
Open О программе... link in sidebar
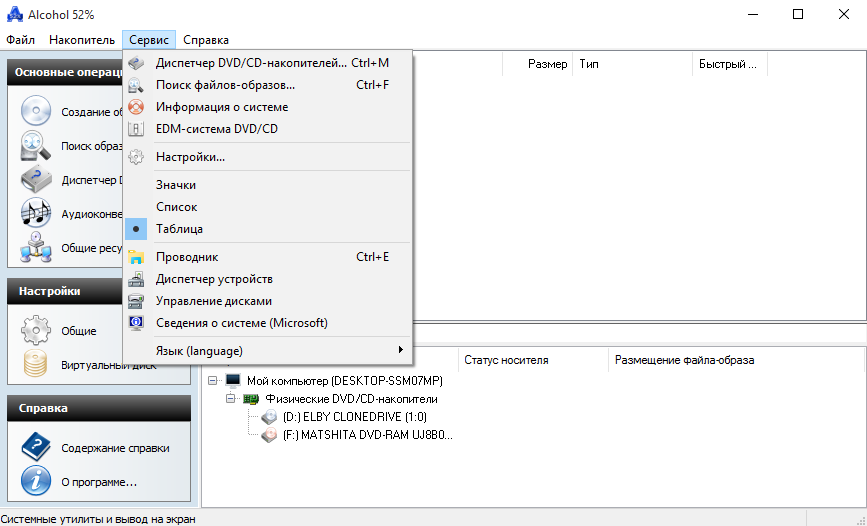[99, 482]
